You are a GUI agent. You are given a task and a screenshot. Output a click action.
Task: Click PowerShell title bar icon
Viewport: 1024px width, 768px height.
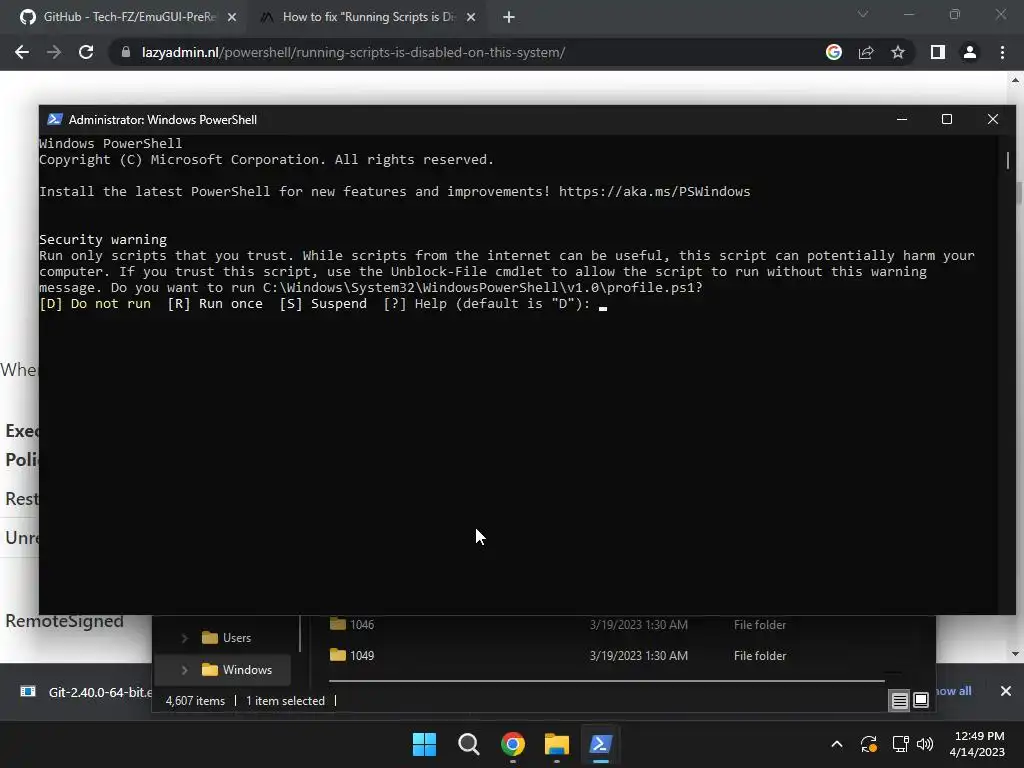pyautogui.click(x=55, y=120)
